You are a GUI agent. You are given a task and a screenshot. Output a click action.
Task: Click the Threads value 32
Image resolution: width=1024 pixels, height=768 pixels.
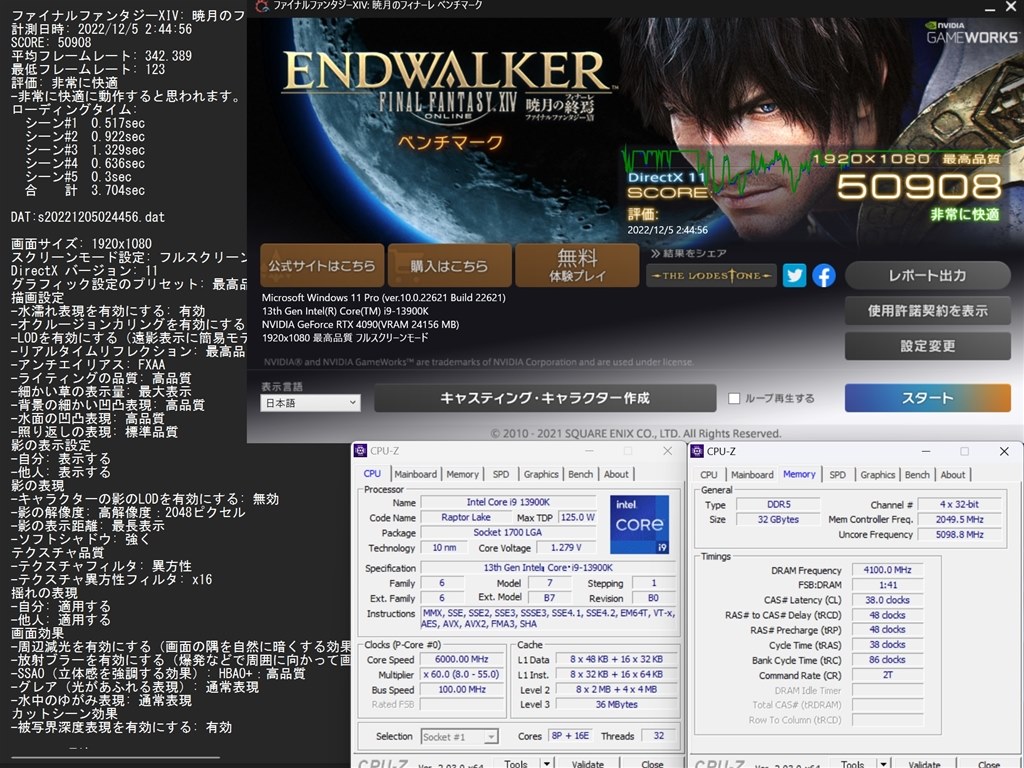pyautogui.click(x=659, y=736)
